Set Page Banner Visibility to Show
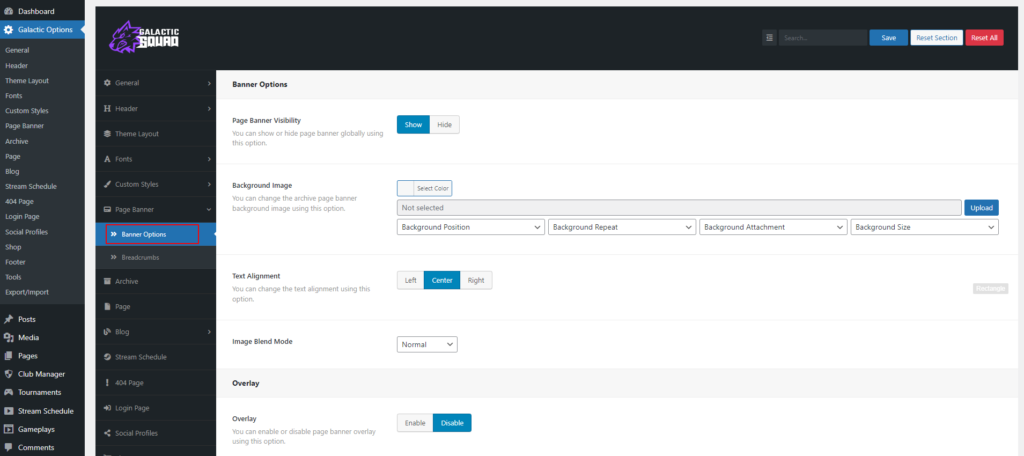Image resolution: width=1024 pixels, height=456 pixels. click(413, 125)
